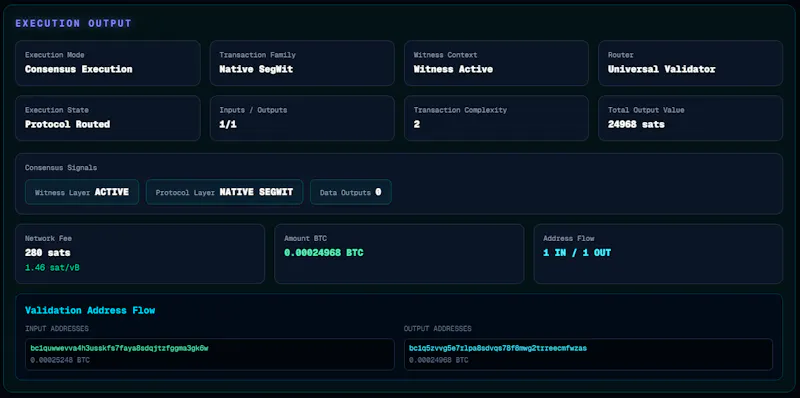Click the Amount BTC label

point(305,238)
